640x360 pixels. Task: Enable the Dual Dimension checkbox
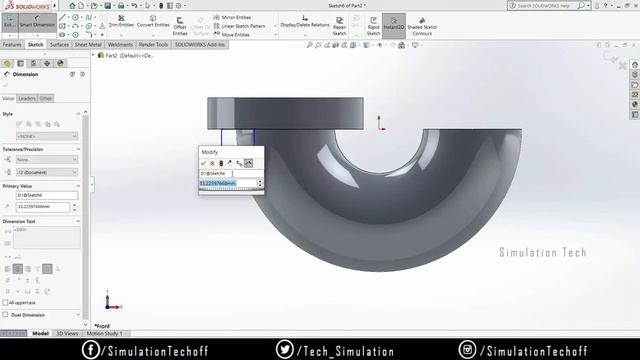tap(5, 315)
